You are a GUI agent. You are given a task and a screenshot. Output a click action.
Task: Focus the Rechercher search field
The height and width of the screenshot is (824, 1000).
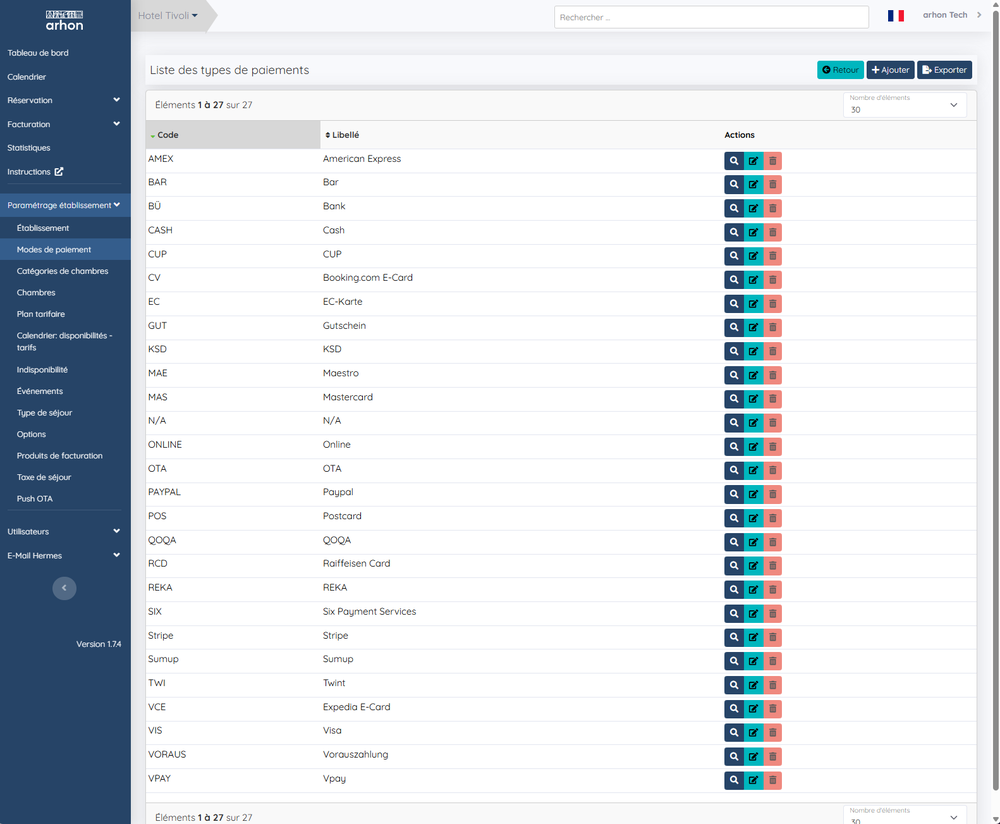(711, 17)
